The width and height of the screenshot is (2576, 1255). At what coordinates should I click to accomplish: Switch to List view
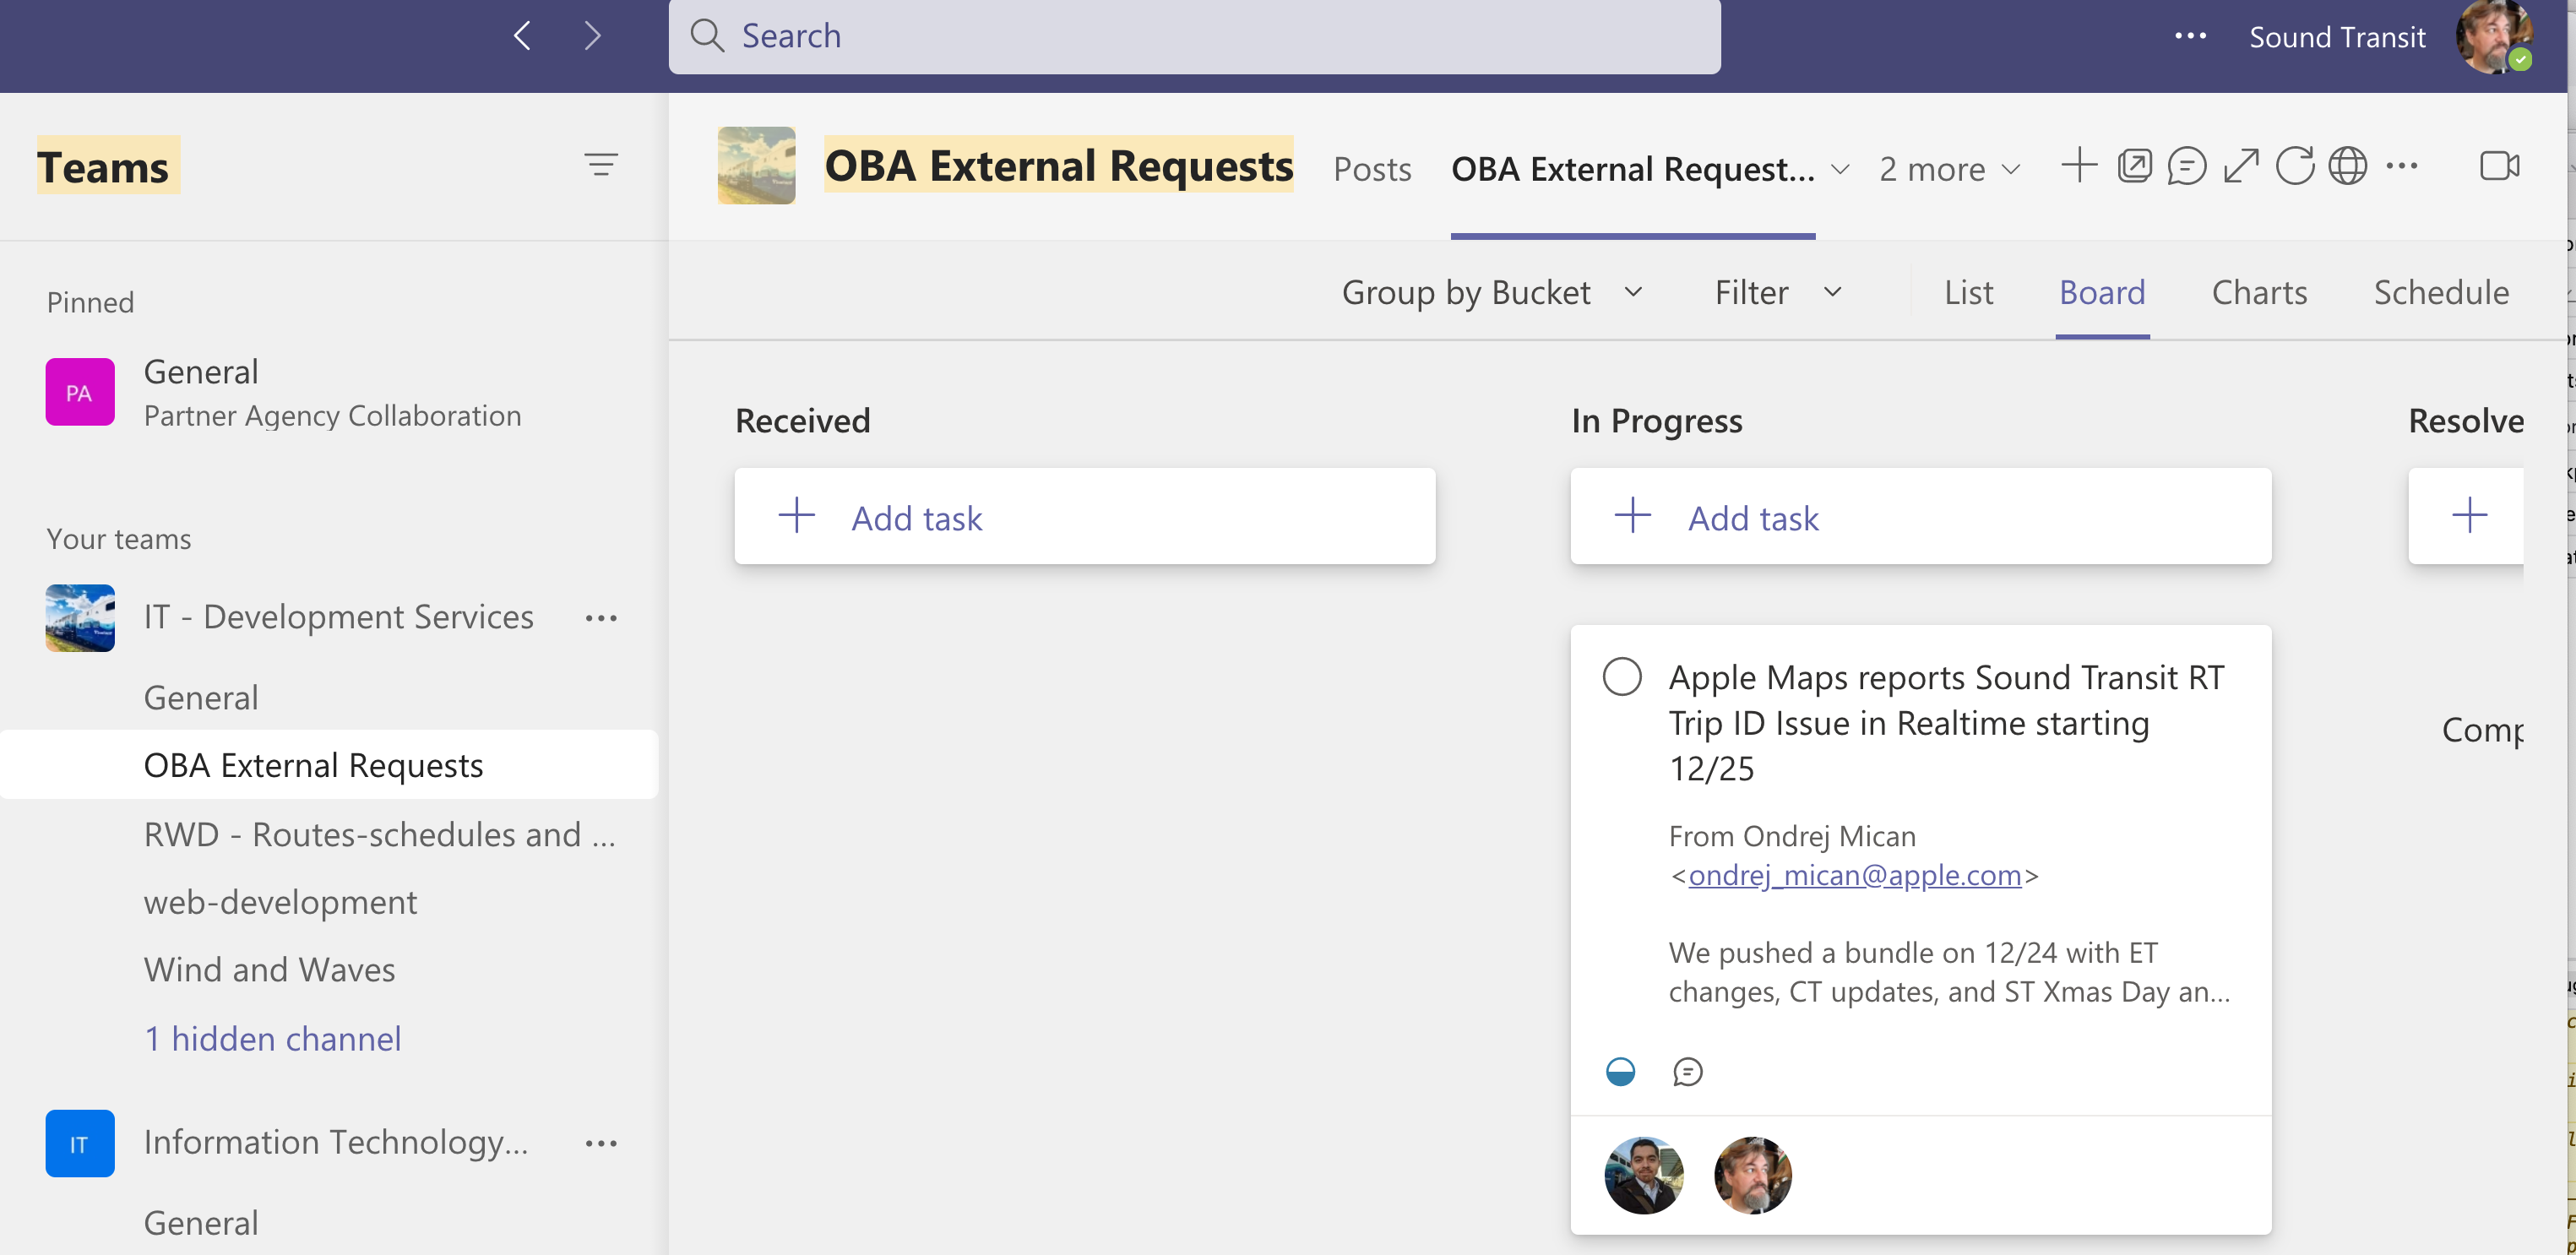[1968, 292]
